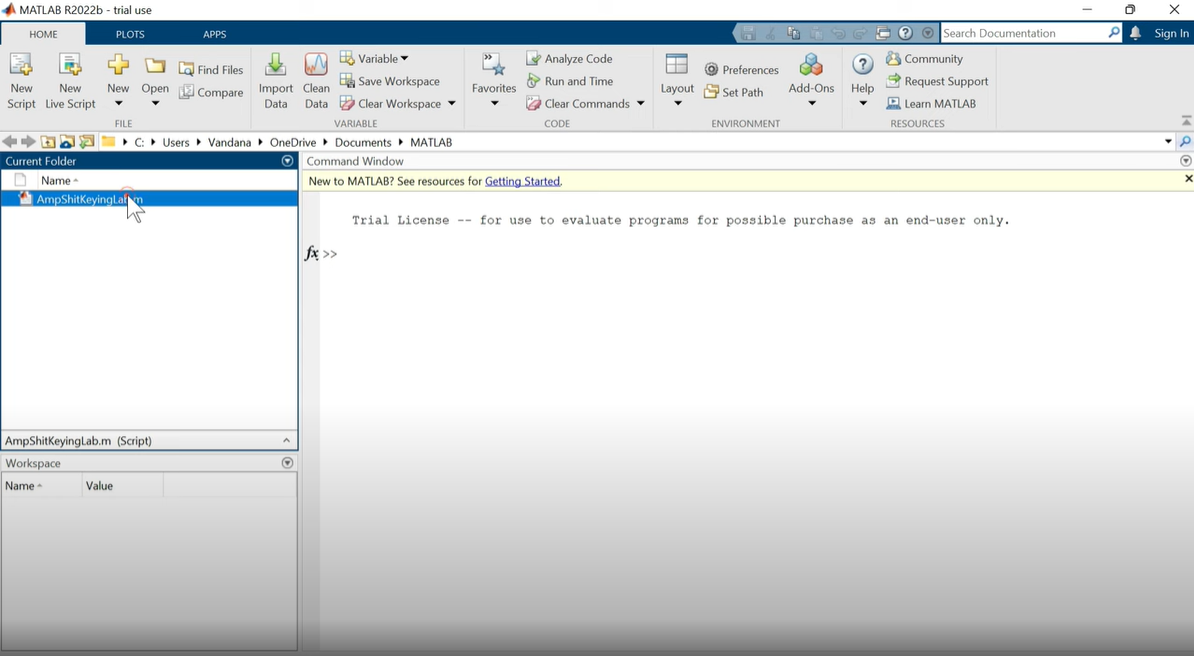
Task: Click Analyze Code
Action: pos(570,59)
